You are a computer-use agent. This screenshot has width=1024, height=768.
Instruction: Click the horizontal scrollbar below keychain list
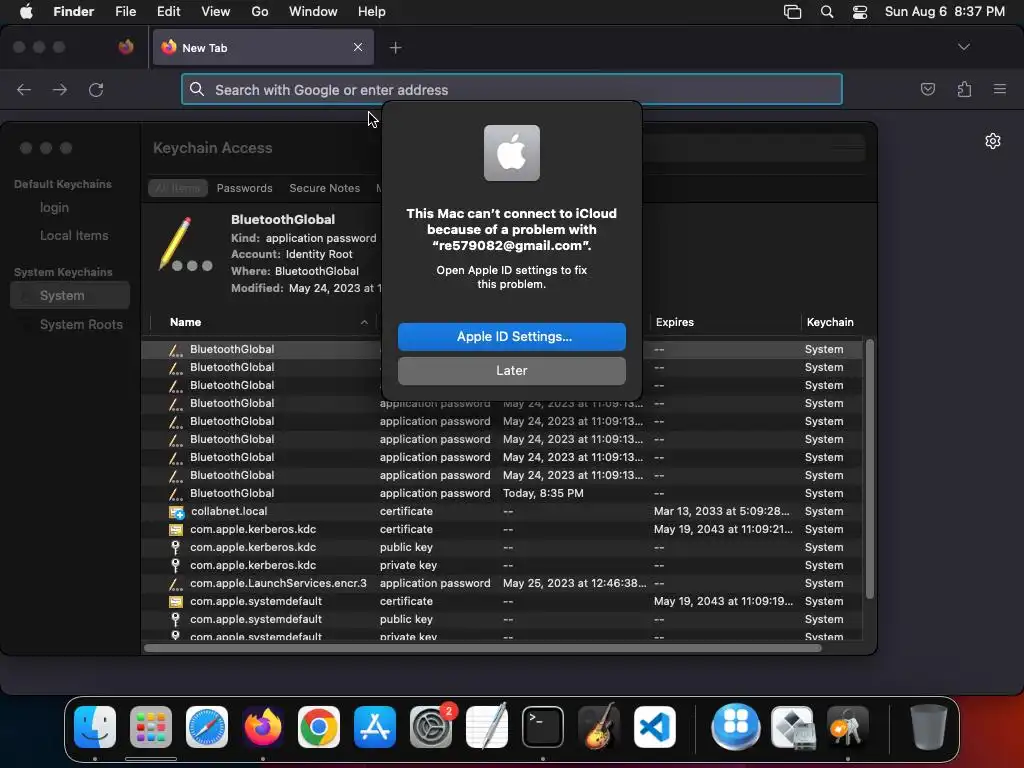pos(483,648)
